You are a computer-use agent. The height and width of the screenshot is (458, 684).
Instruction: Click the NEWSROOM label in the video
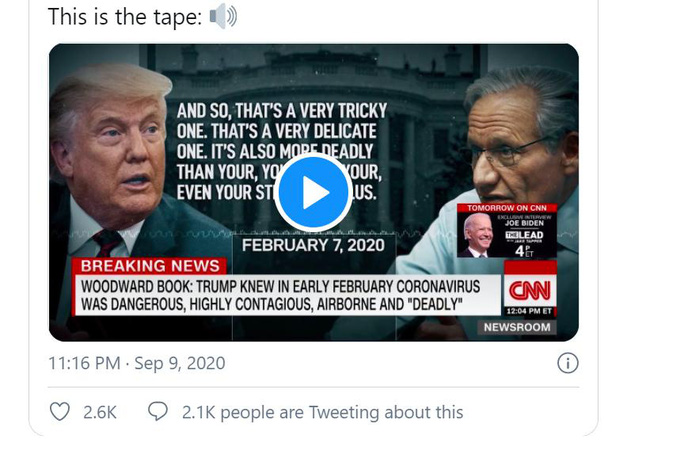coord(517,327)
